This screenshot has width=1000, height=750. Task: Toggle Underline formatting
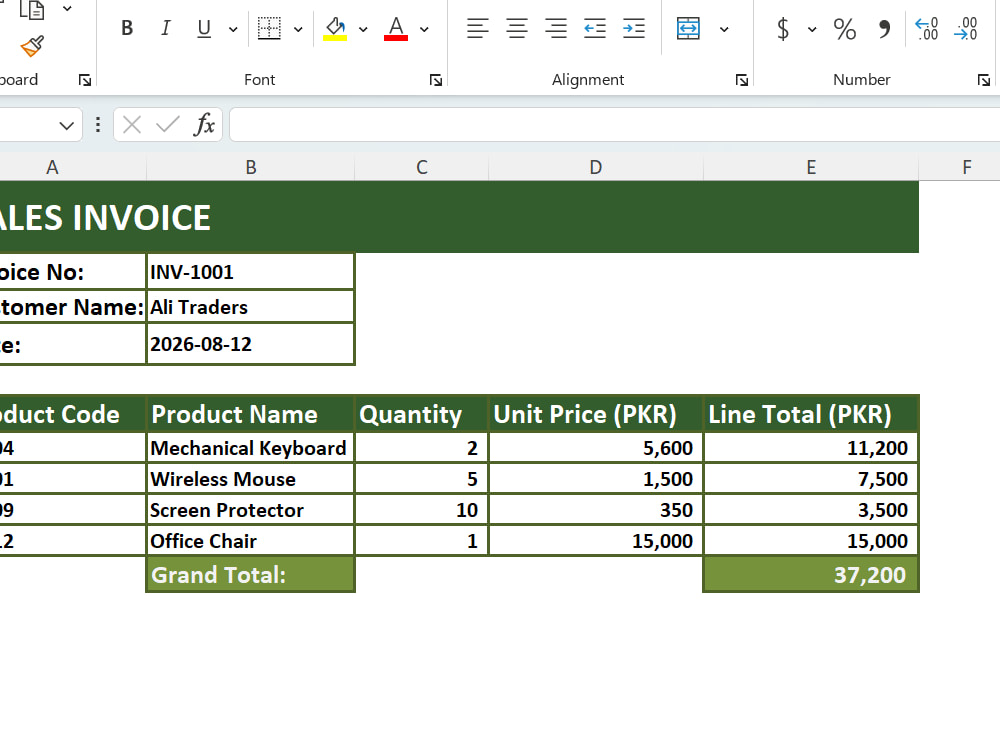point(203,28)
